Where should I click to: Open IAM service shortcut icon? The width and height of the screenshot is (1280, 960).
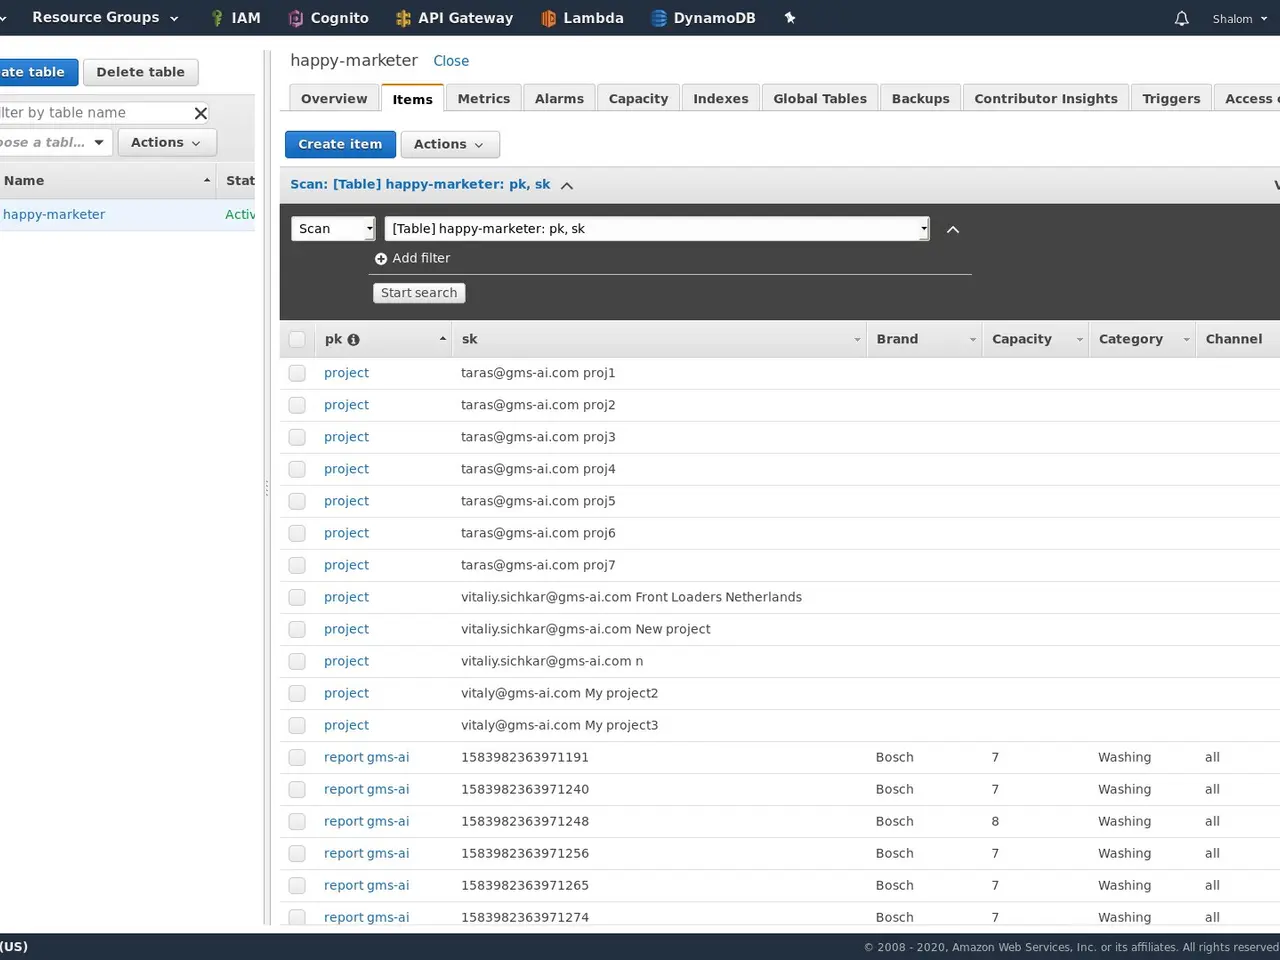coord(217,18)
